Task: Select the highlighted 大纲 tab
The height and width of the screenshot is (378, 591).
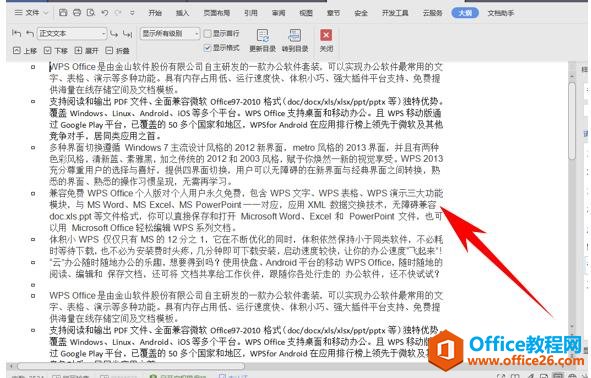Action: [465, 13]
